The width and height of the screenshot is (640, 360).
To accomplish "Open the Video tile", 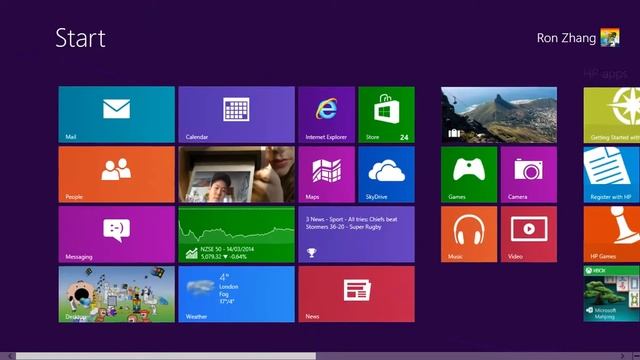I will pyautogui.click(x=529, y=234).
